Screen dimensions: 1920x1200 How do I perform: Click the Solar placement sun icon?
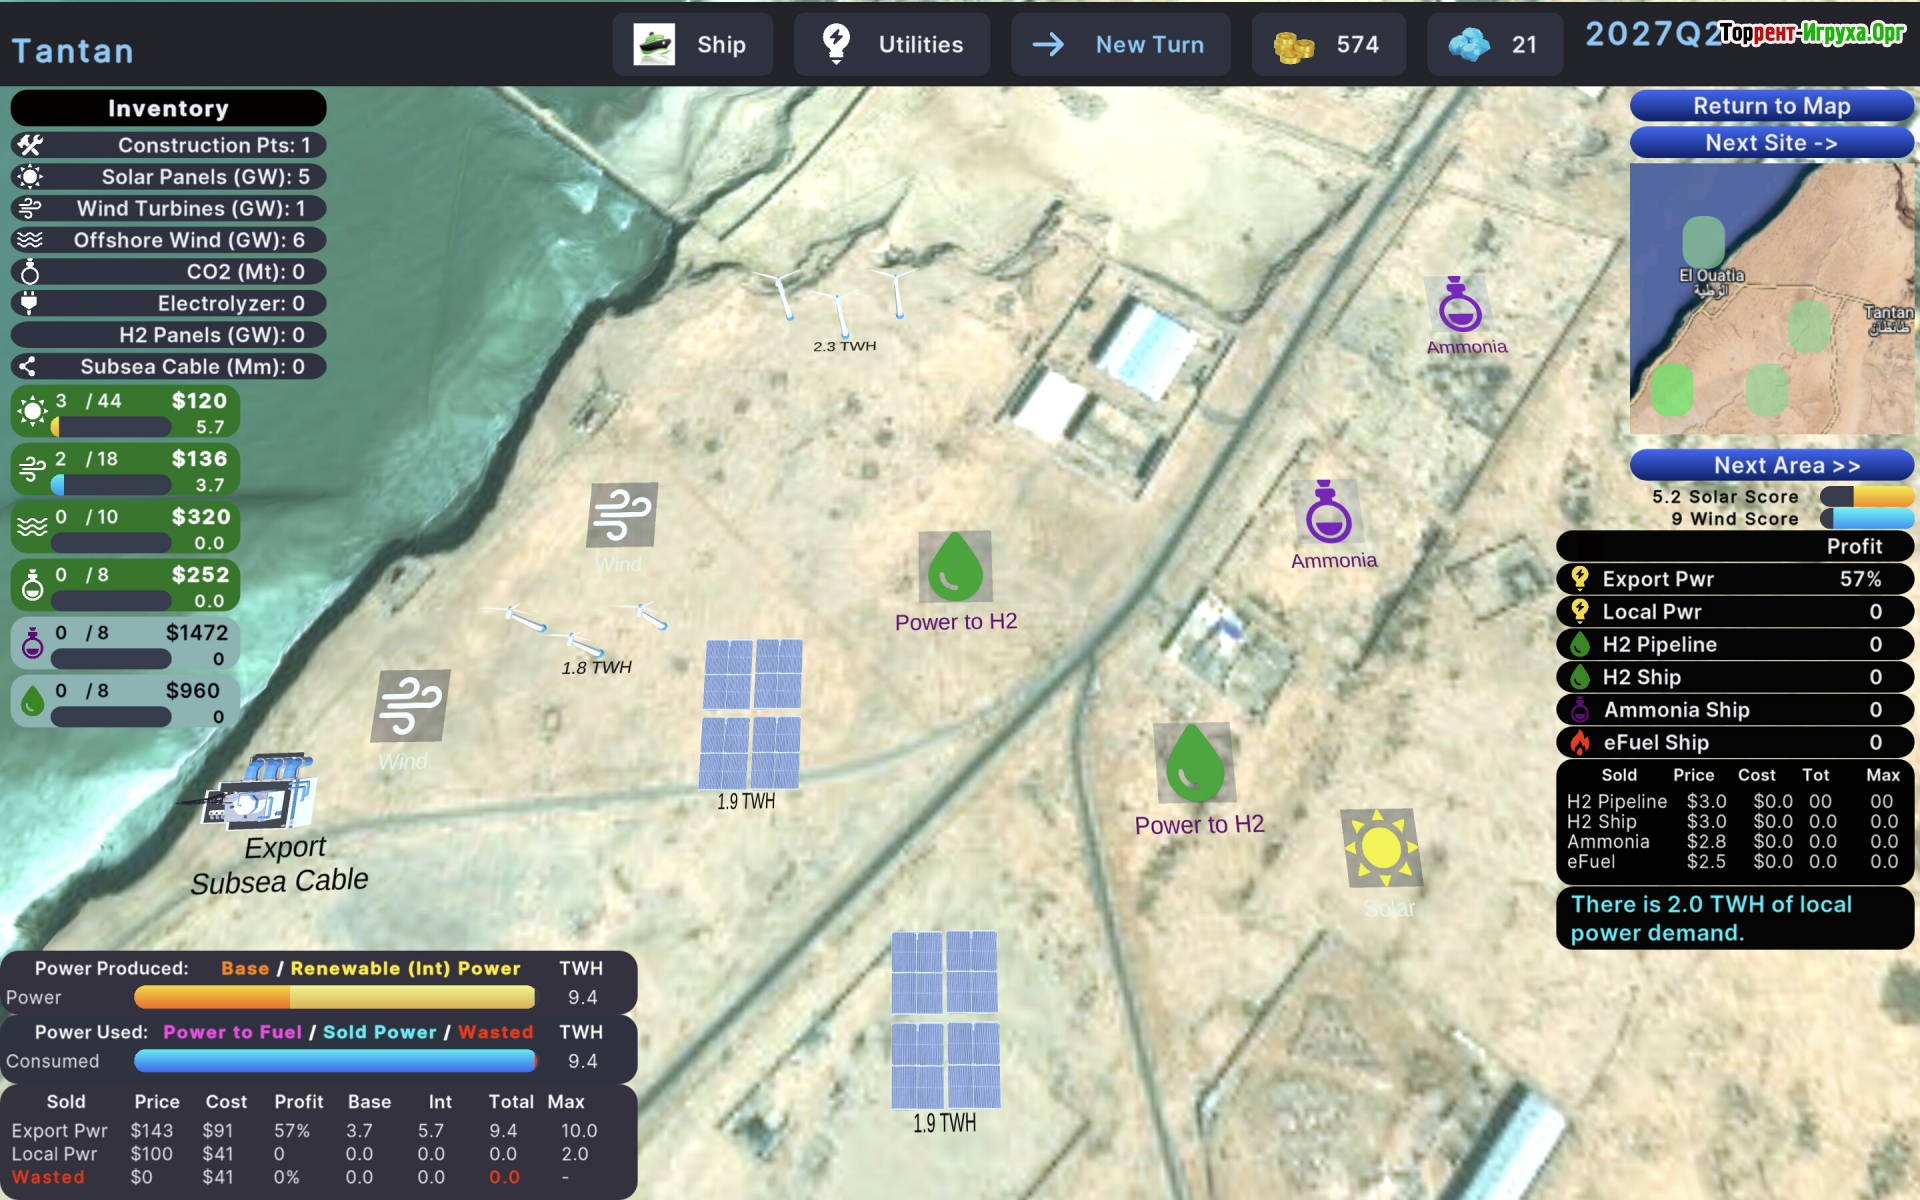click(x=1381, y=848)
